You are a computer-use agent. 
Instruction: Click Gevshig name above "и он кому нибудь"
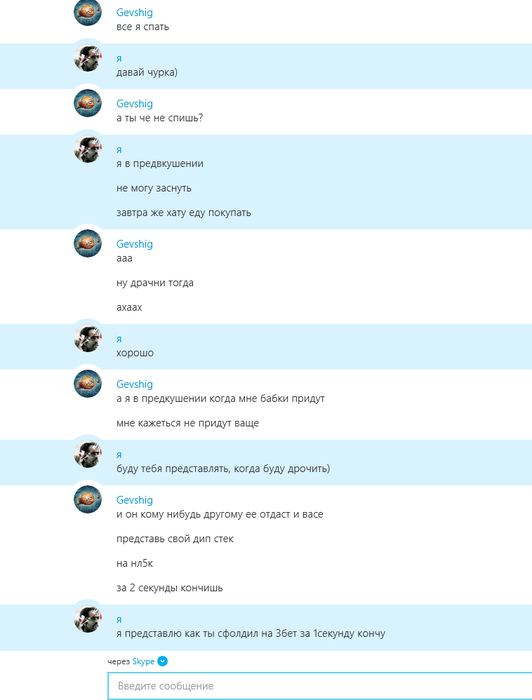pos(134,500)
